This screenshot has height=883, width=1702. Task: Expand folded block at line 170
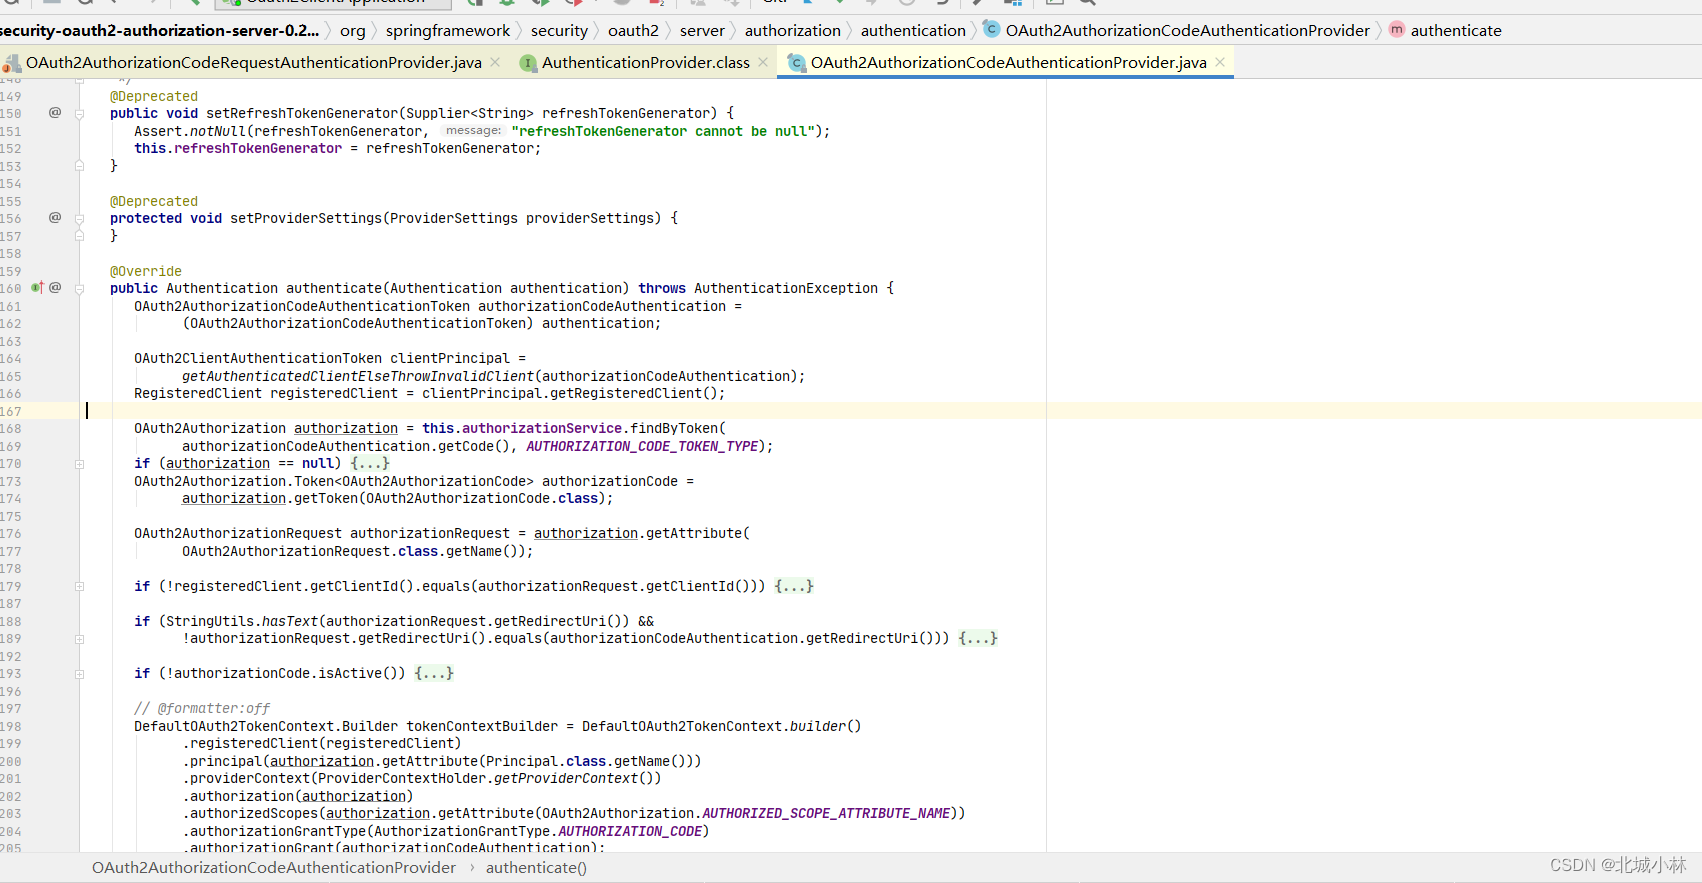coord(79,464)
